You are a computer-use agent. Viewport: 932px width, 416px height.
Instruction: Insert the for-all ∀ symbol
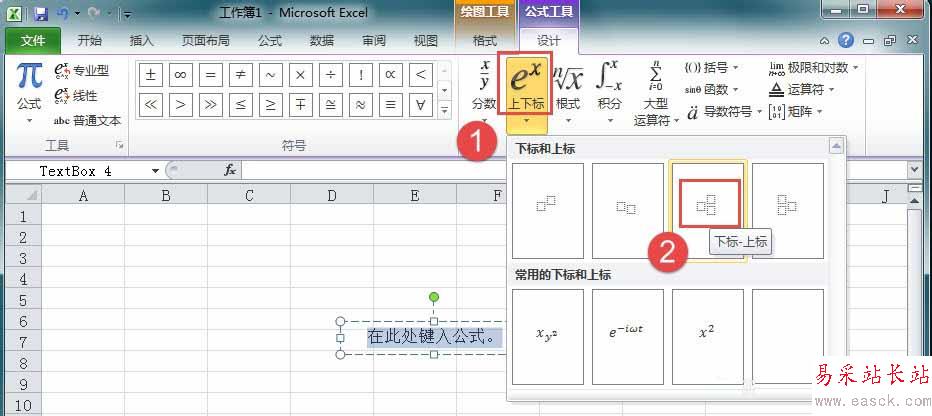click(x=421, y=105)
